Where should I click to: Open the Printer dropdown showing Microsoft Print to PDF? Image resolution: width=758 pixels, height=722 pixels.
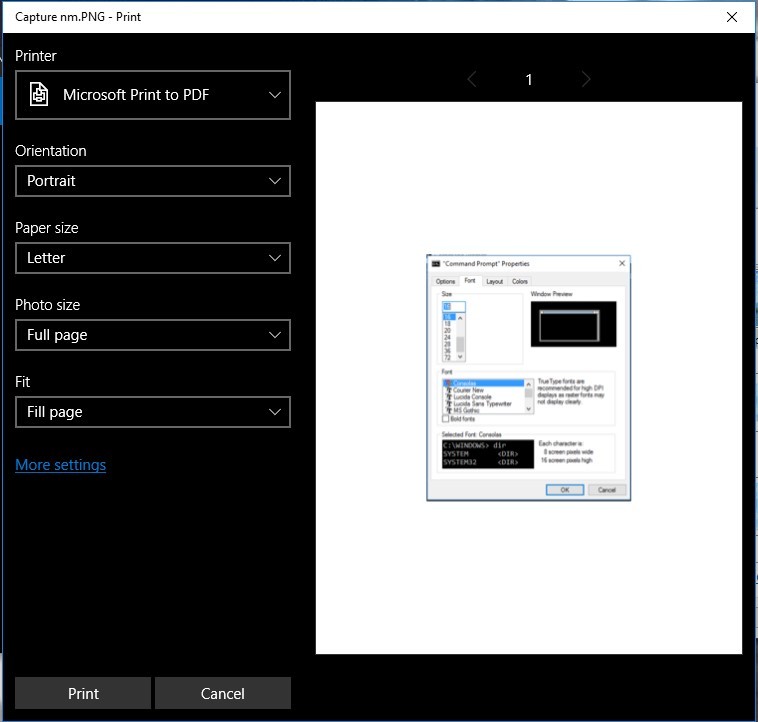pyautogui.click(x=153, y=95)
